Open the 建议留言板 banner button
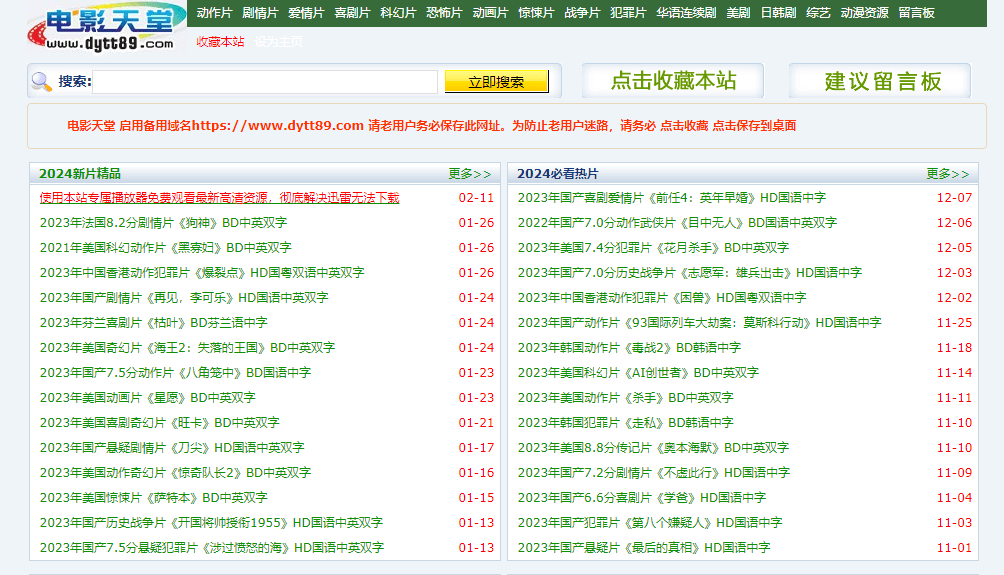Screen dimensions: 1004x575 (880, 81)
